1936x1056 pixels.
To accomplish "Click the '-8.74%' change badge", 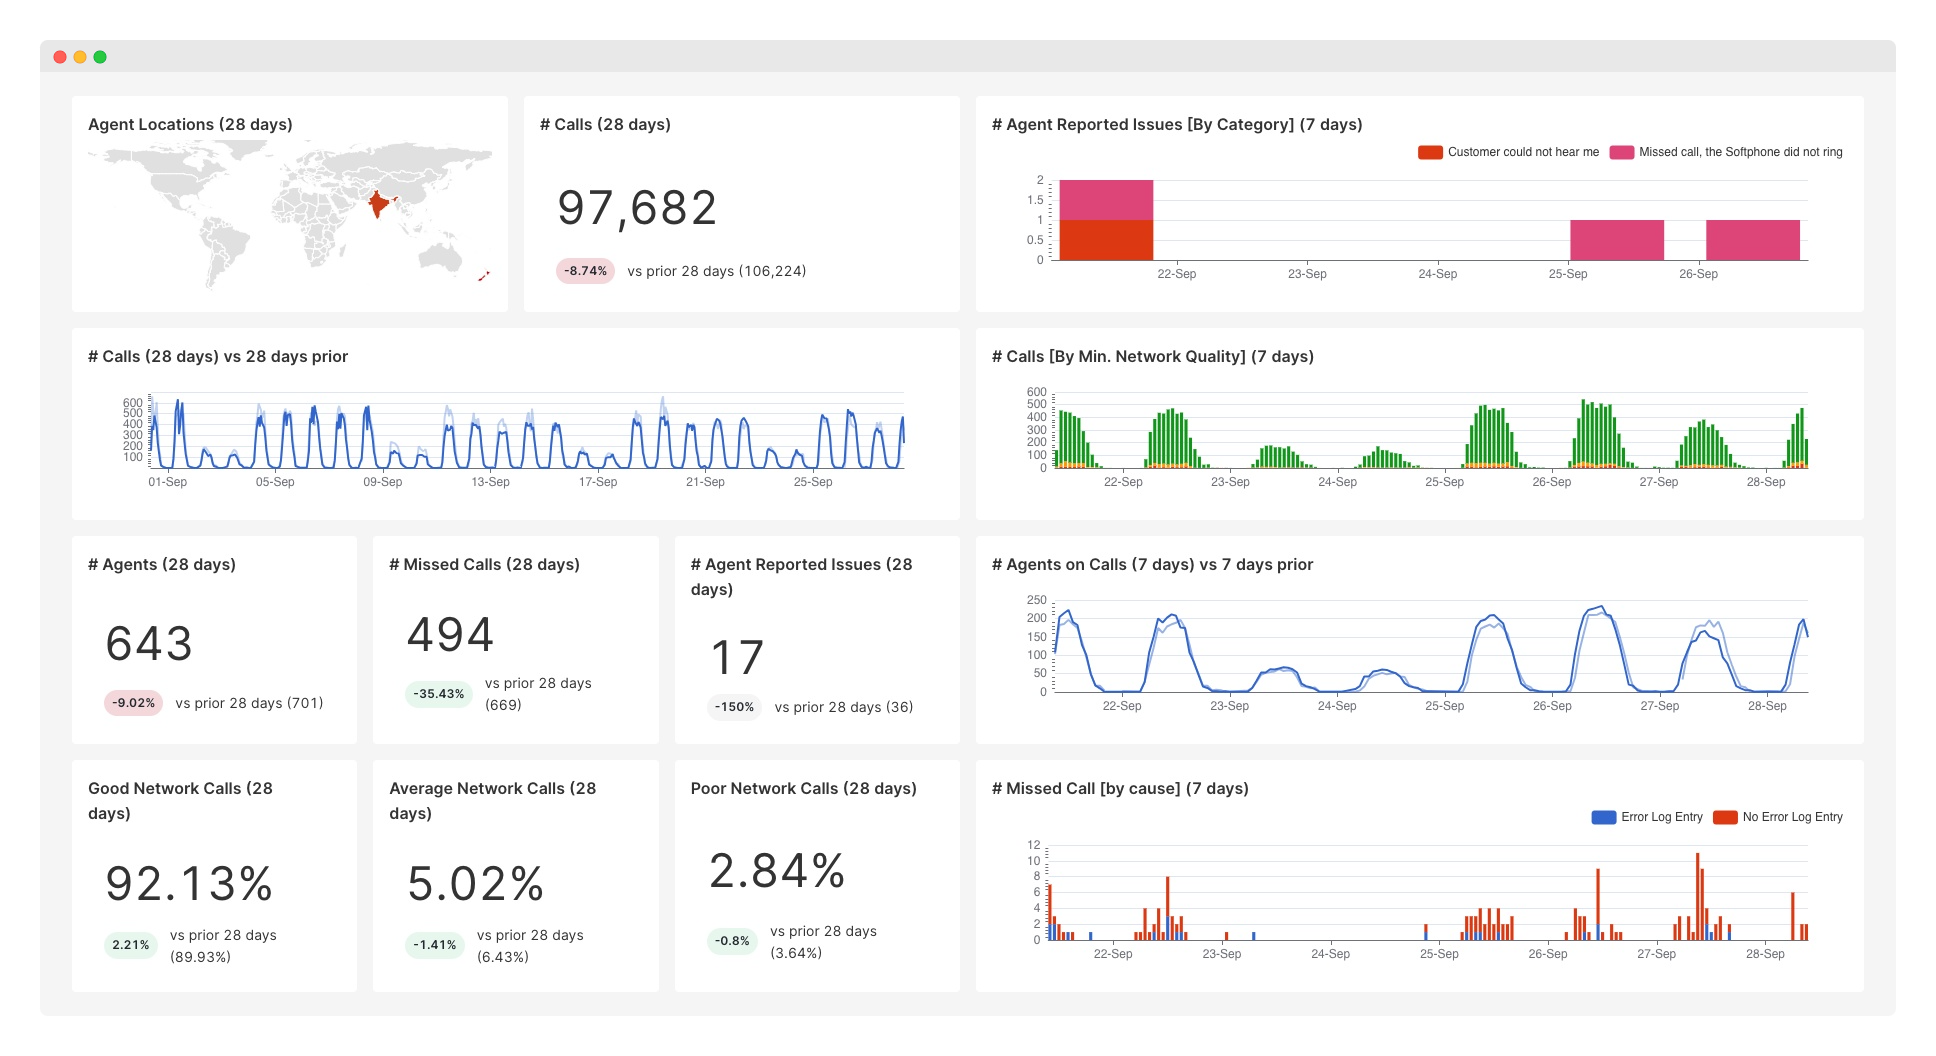I will 585,271.
